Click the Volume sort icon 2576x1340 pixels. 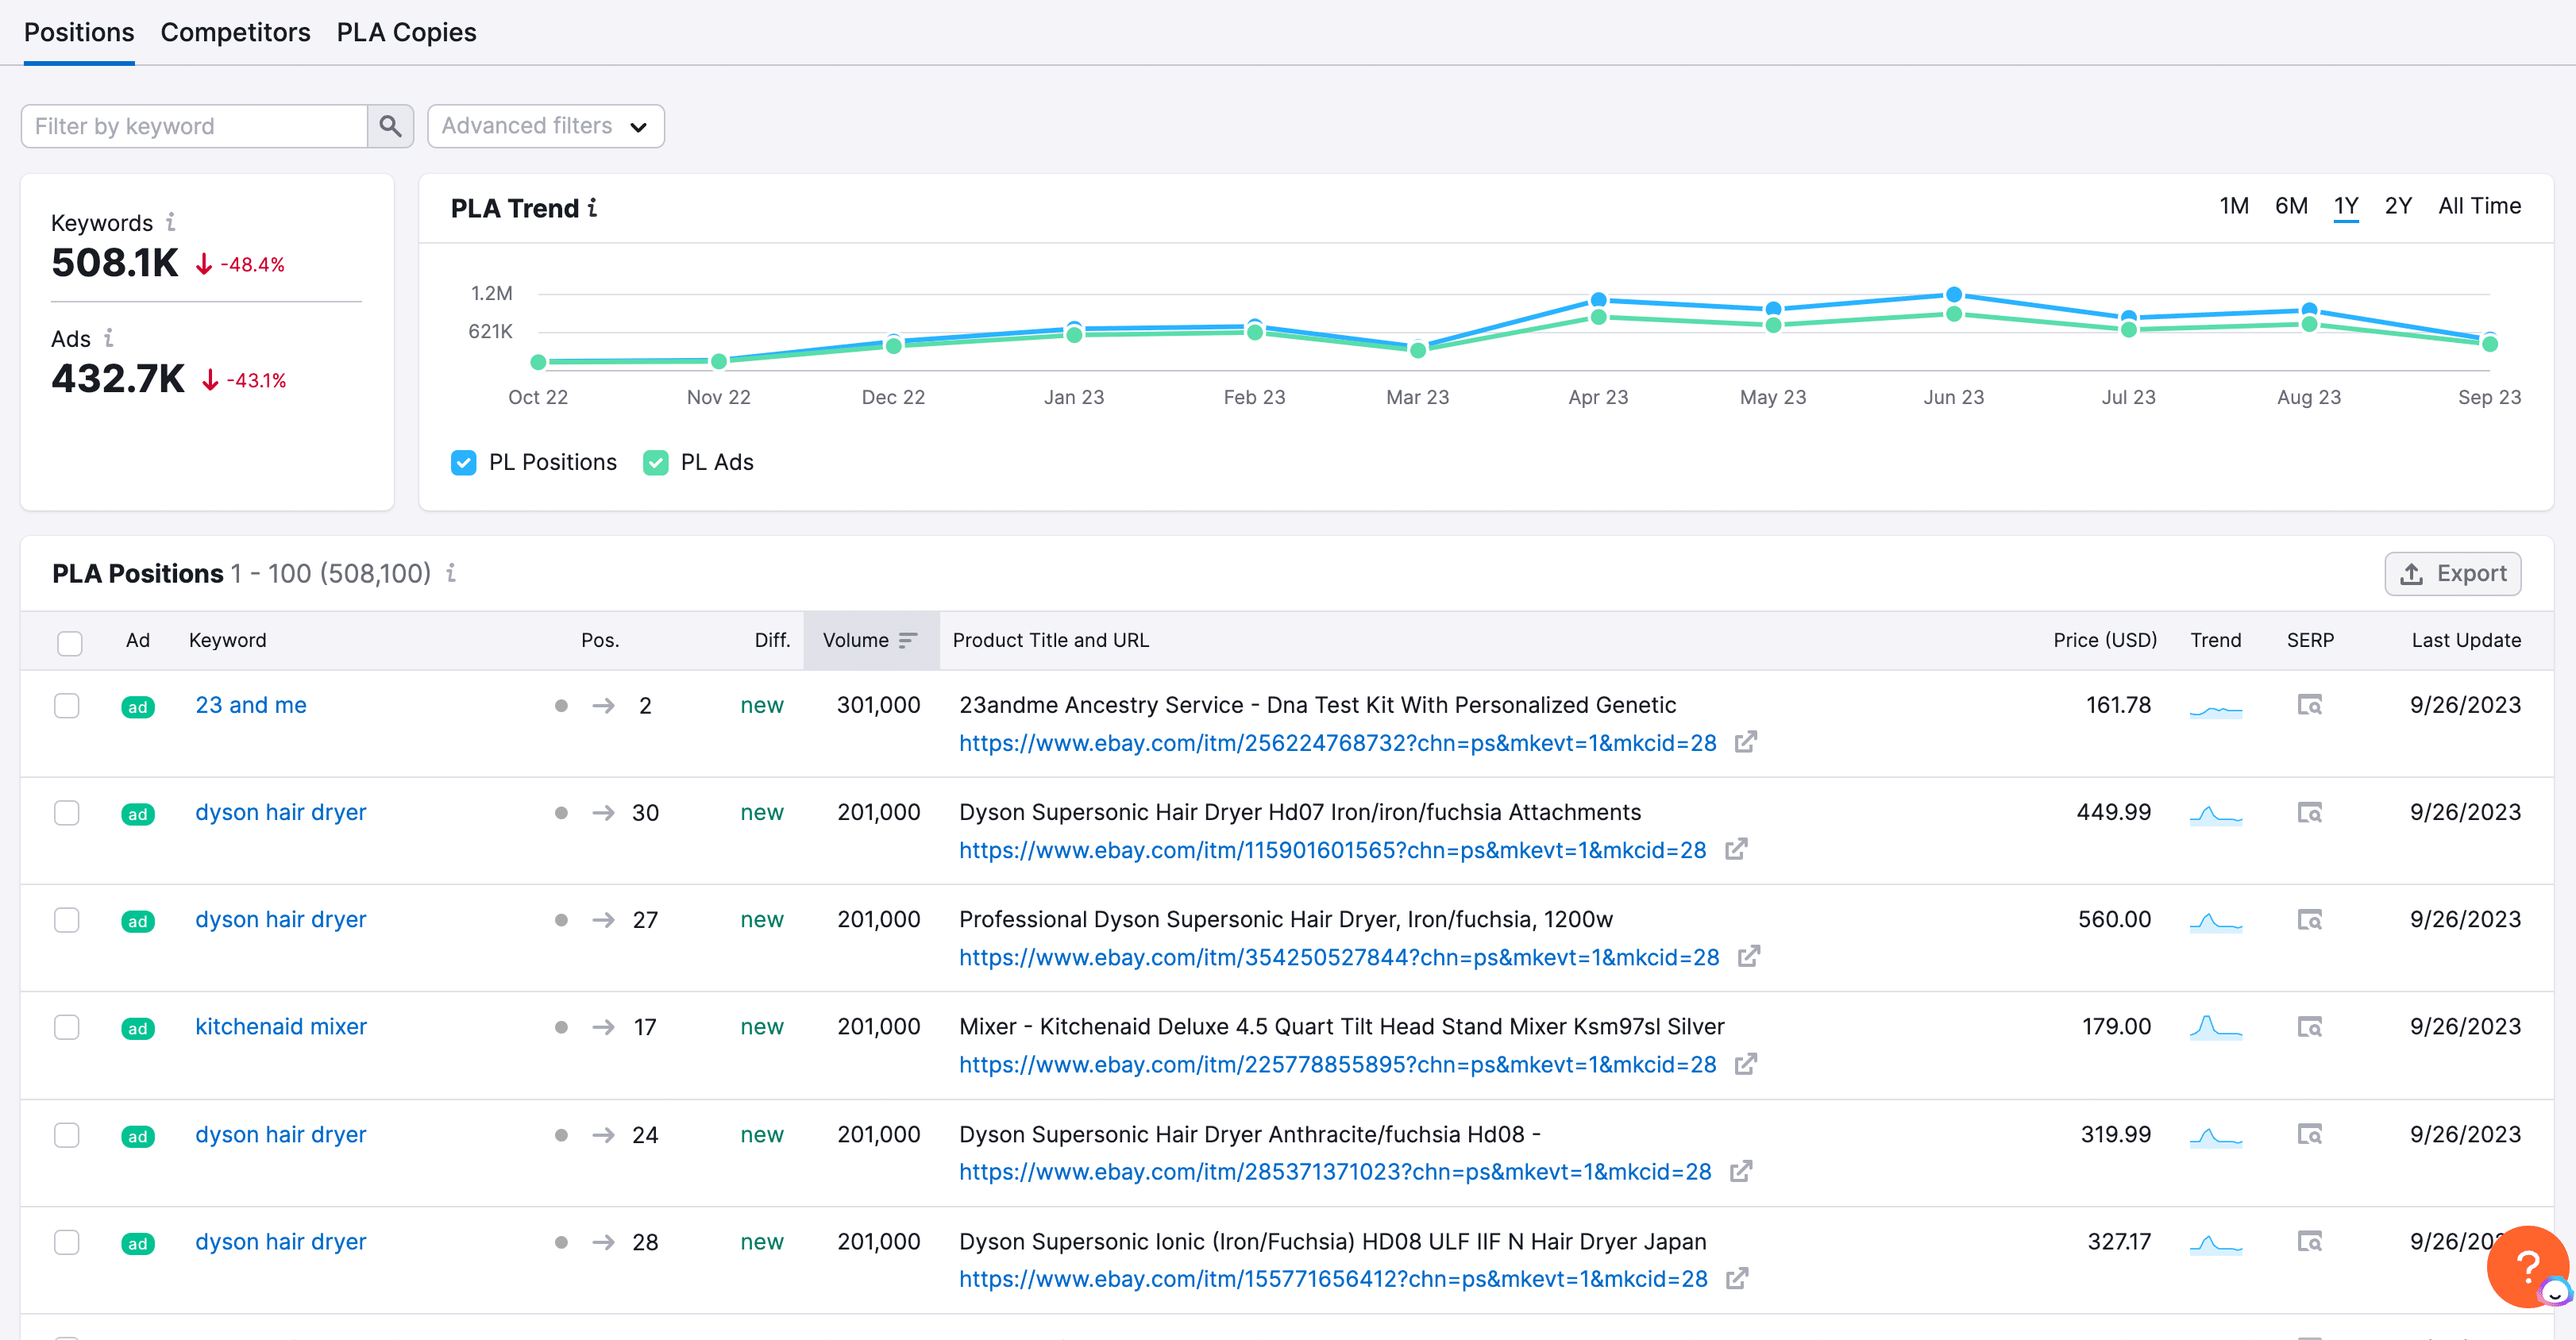tap(908, 640)
